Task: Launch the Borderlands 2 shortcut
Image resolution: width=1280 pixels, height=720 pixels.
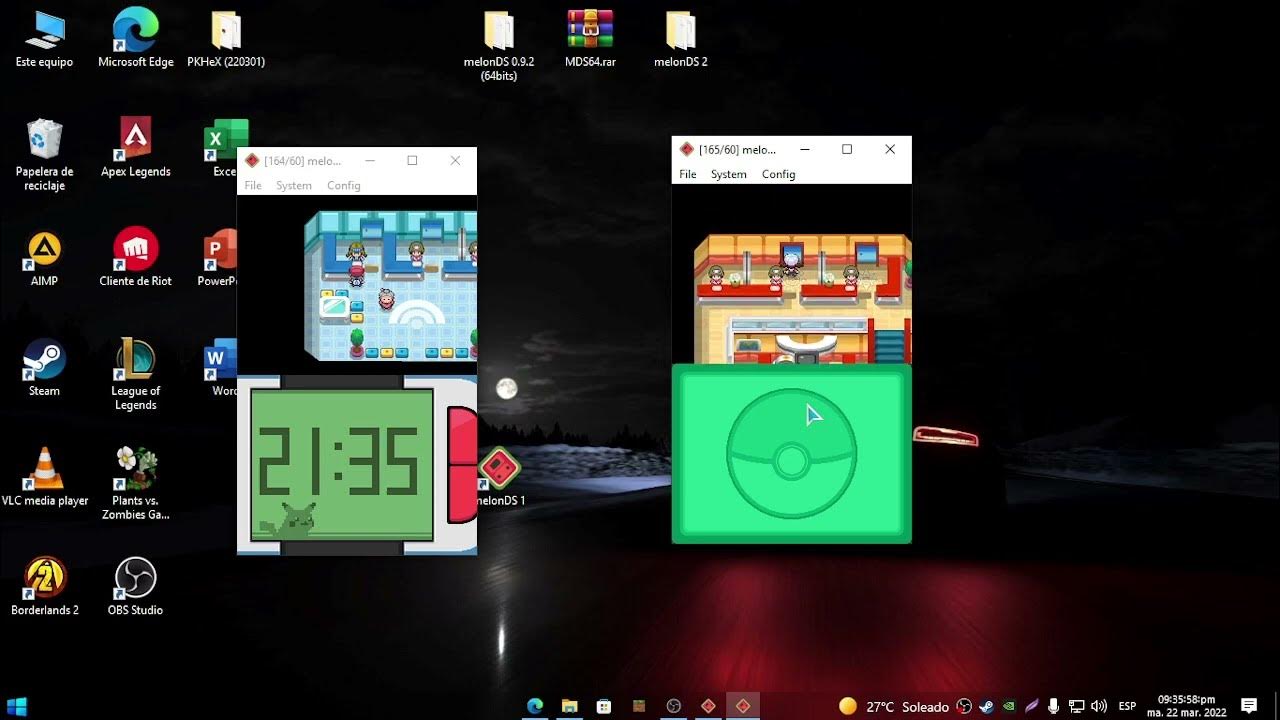Action: [x=44, y=587]
